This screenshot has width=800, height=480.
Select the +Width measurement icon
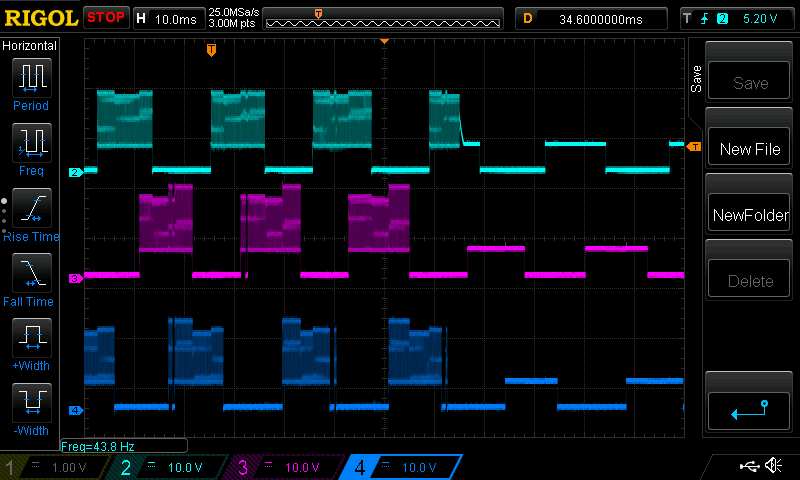click(x=32, y=337)
